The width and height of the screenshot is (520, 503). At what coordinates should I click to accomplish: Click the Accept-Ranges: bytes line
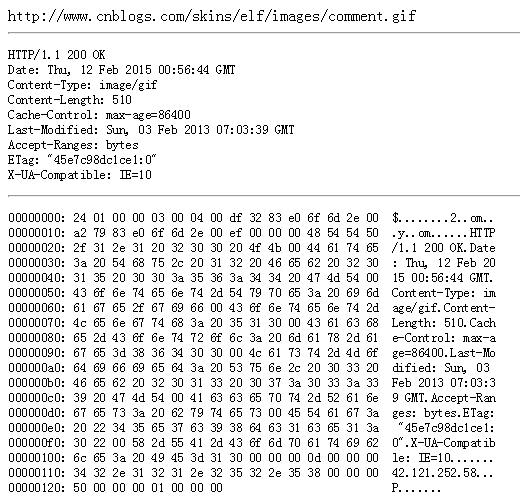(73, 145)
